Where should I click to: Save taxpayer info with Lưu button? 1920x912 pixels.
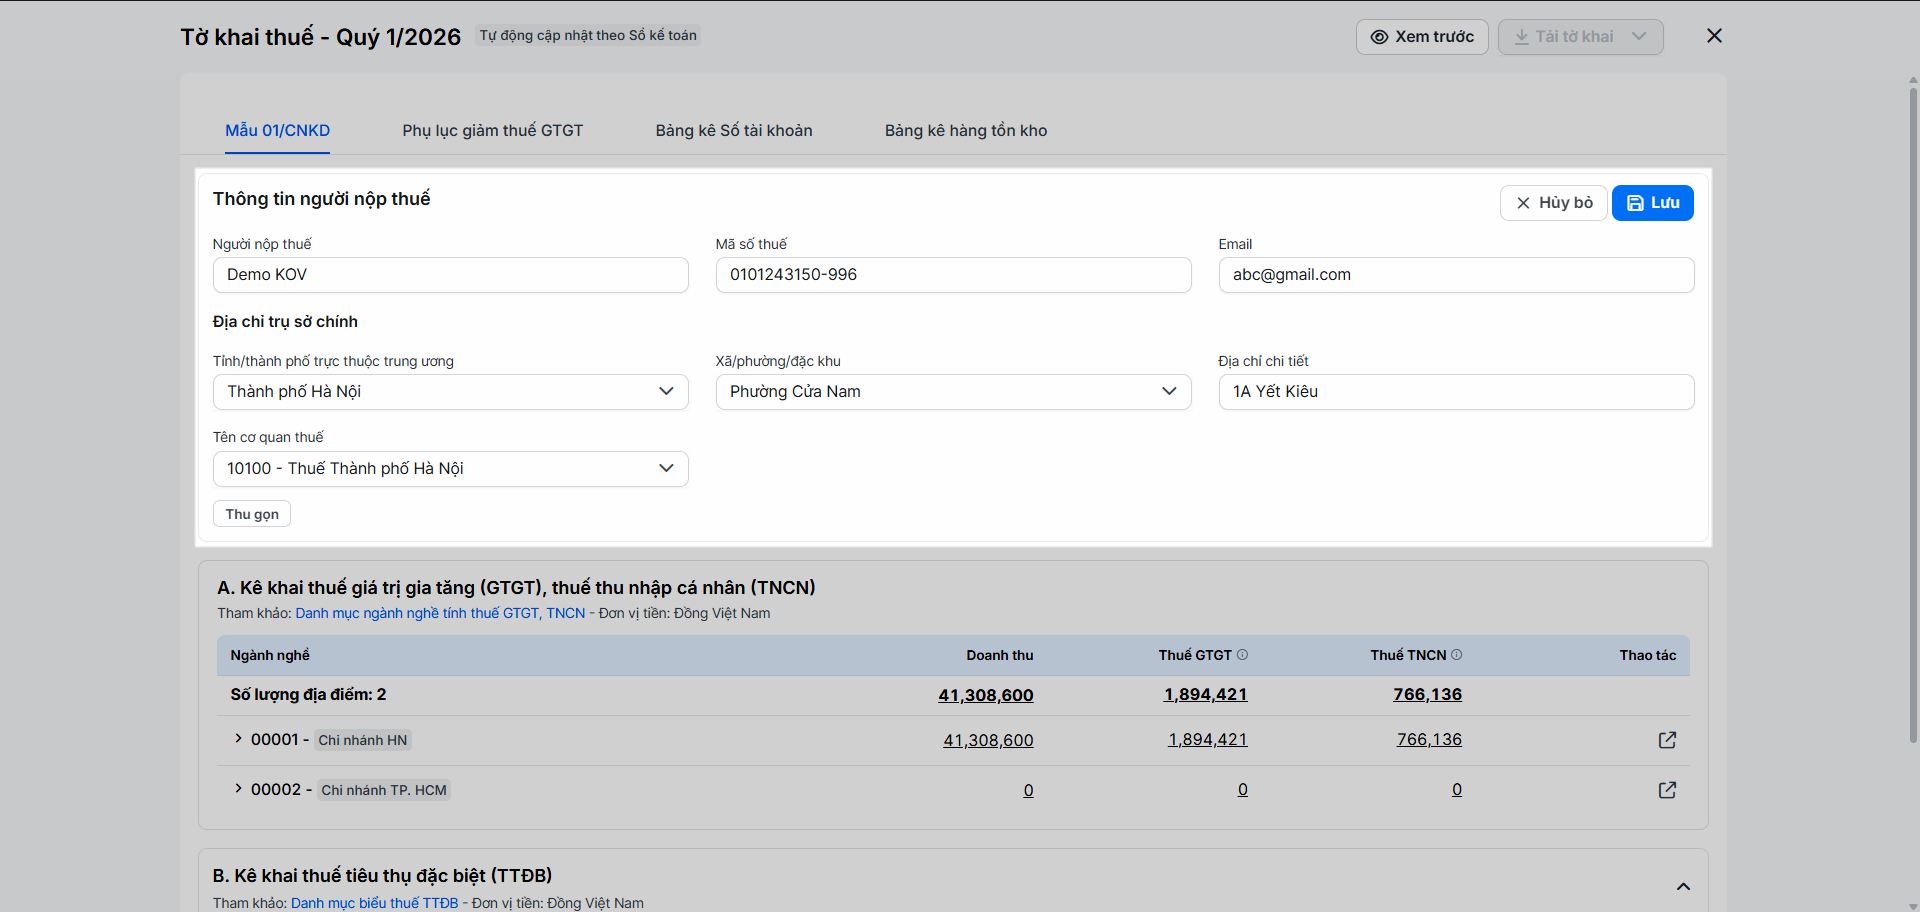pyautogui.click(x=1652, y=203)
